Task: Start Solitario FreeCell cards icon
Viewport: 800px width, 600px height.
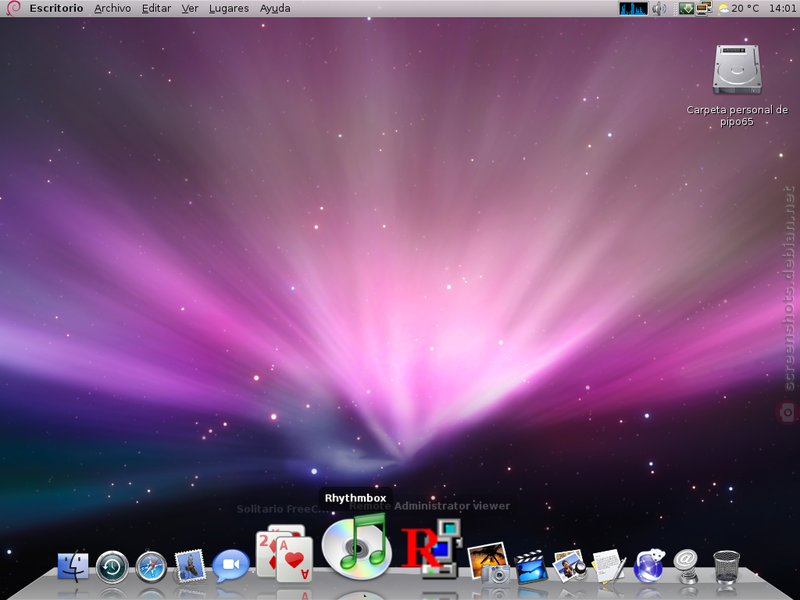Action: pos(284,553)
